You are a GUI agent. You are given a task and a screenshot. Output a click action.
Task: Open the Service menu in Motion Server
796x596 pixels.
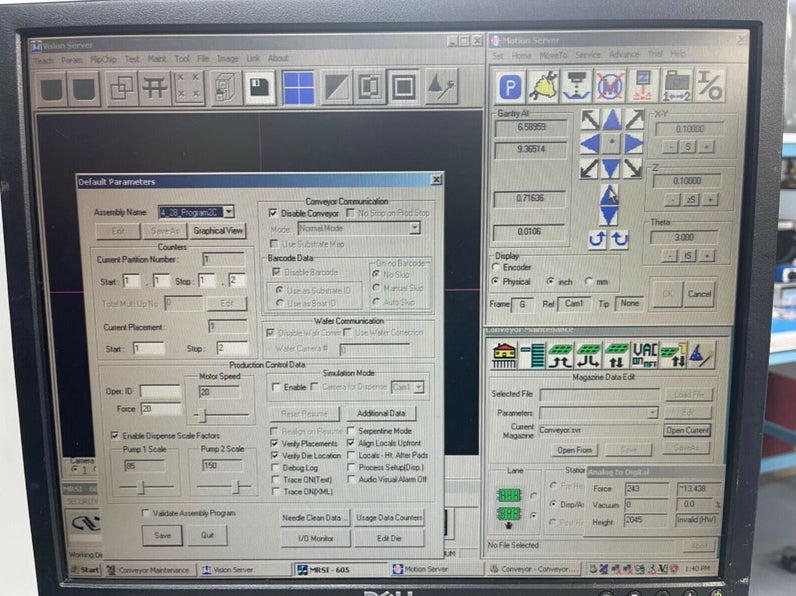(x=588, y=54)
